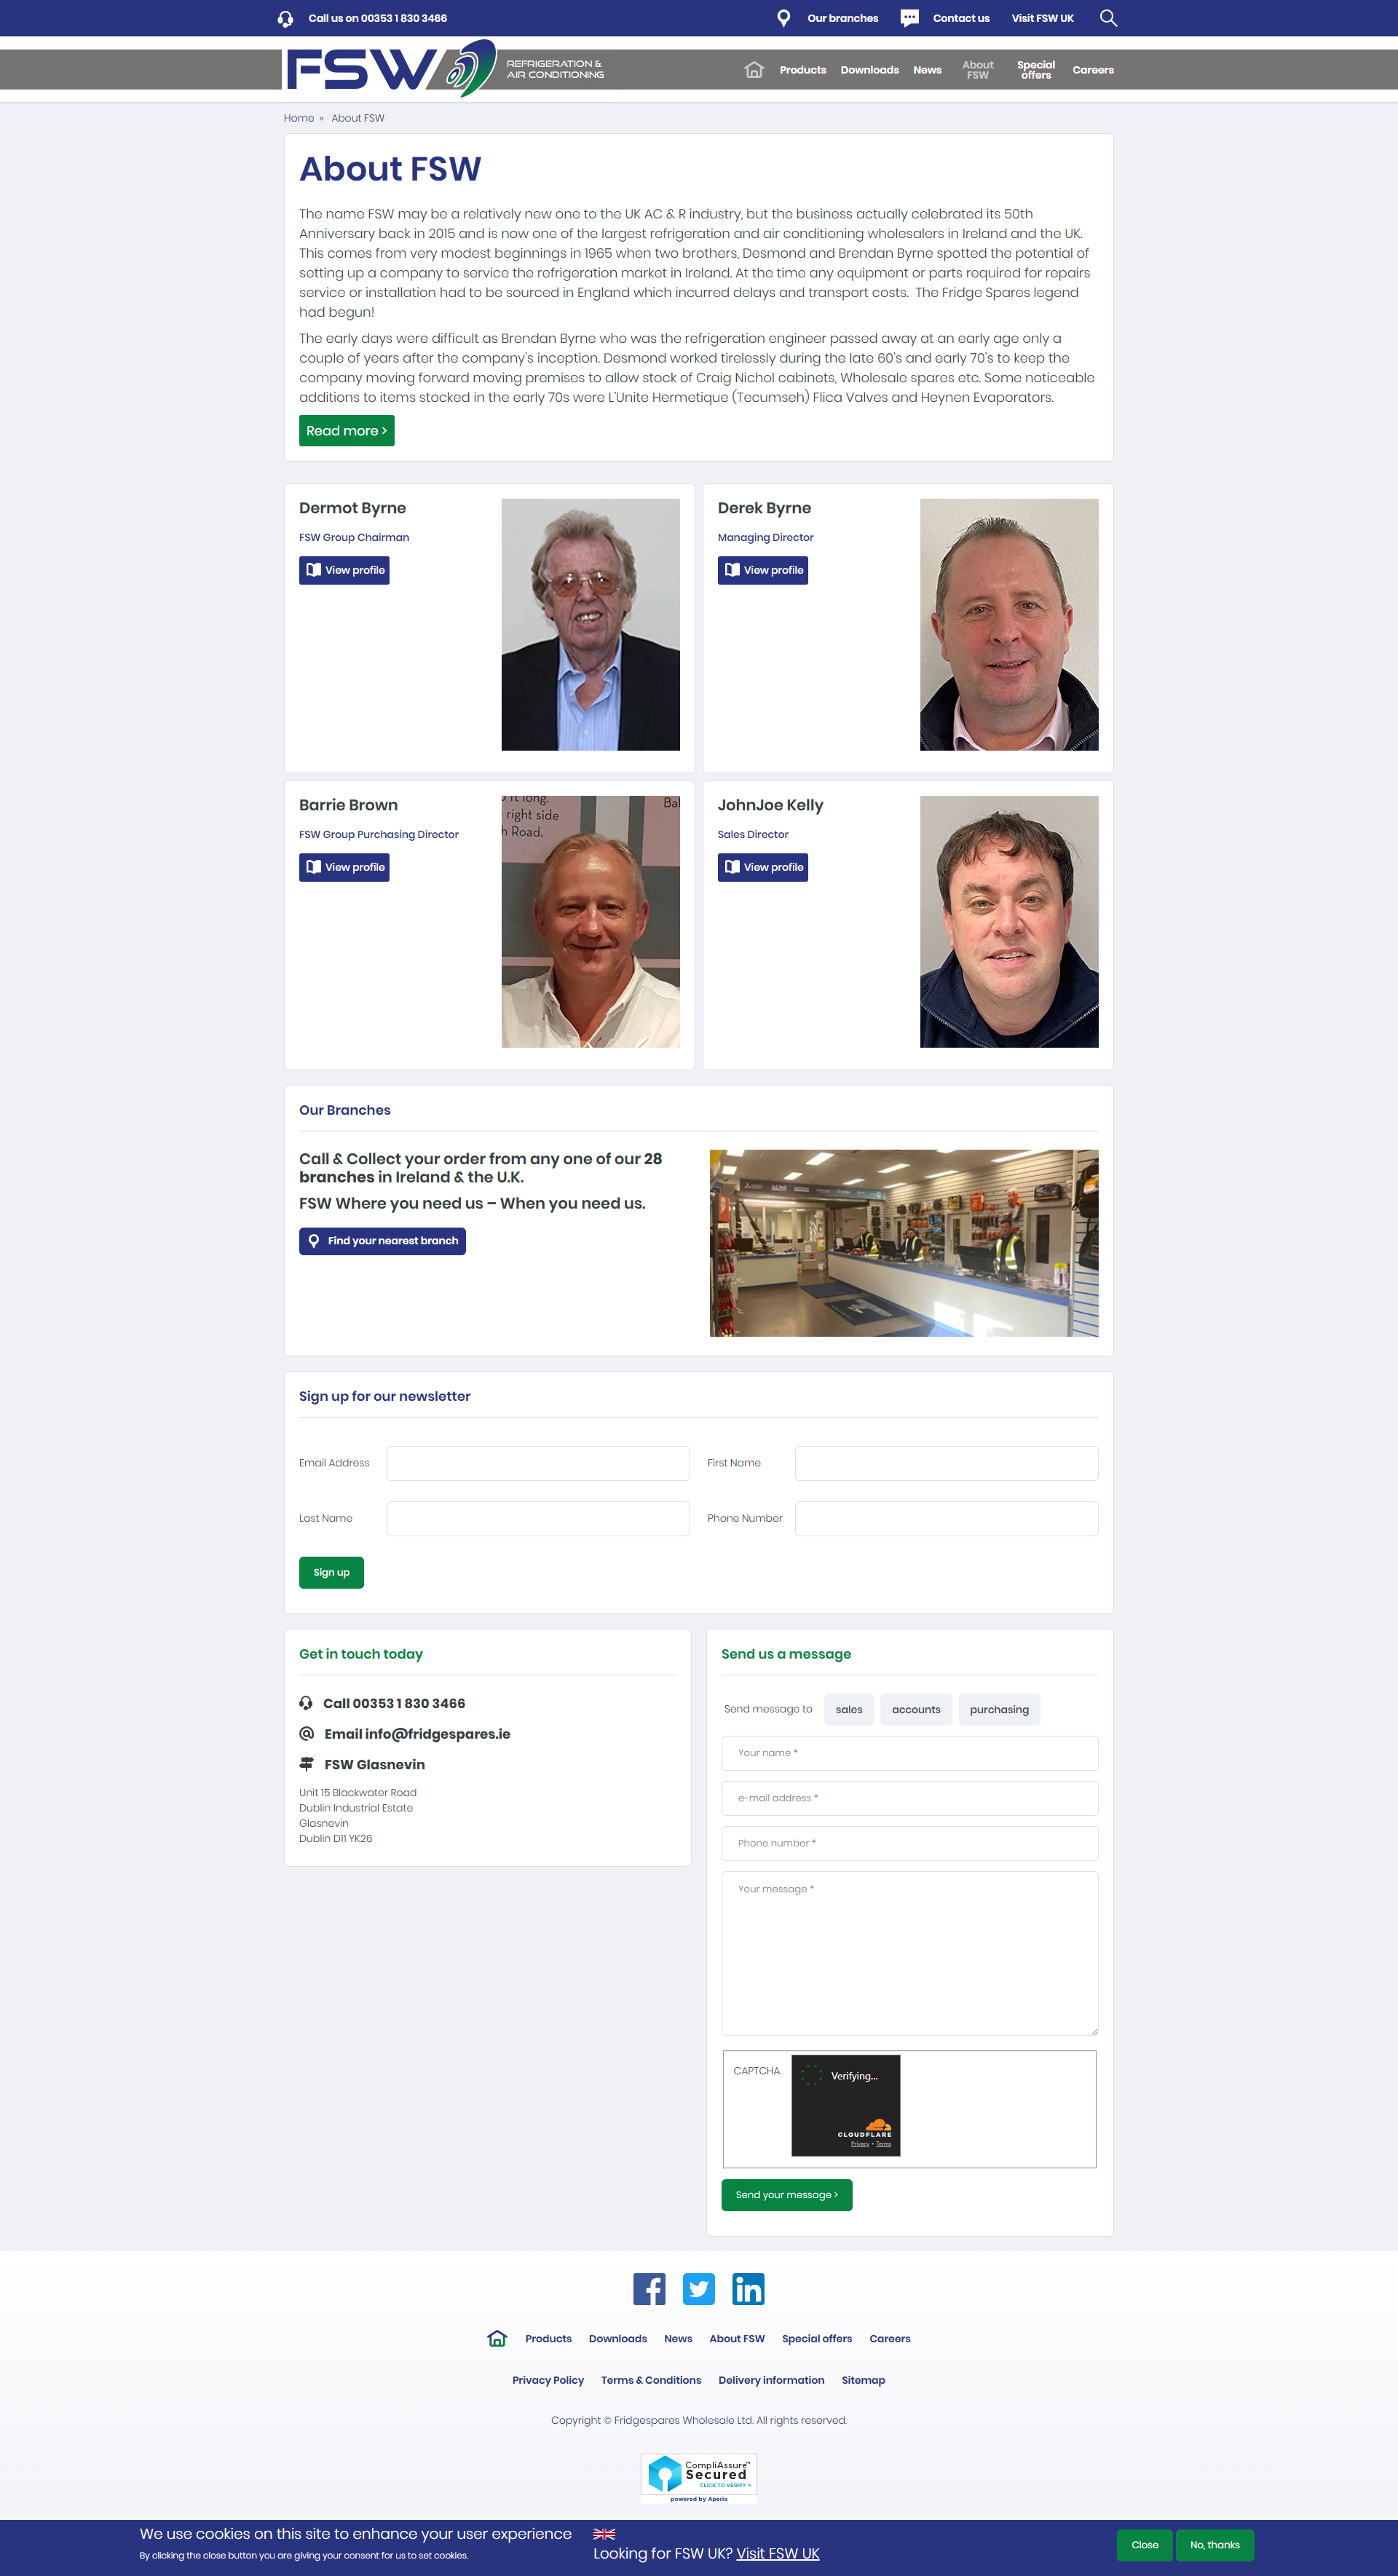1398x2576 pixels.
Task: Open the home icon in main navigation
Action: point(754,70)
